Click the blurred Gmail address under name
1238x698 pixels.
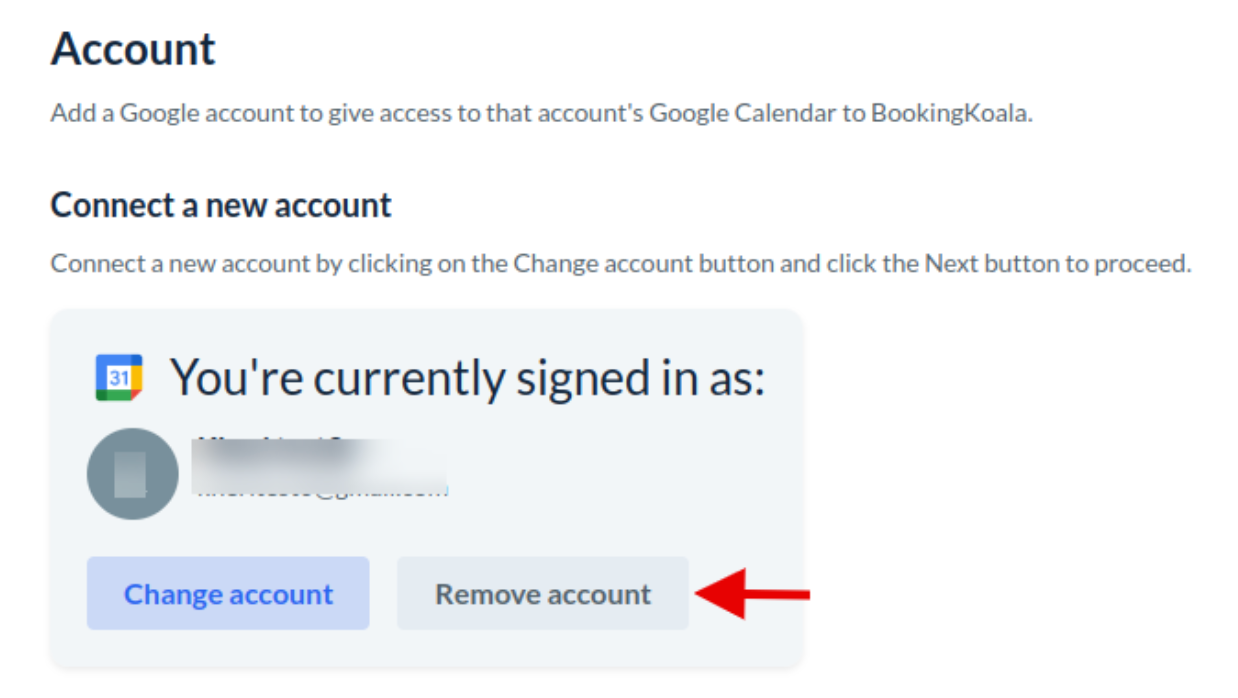(x=322, y=489)
